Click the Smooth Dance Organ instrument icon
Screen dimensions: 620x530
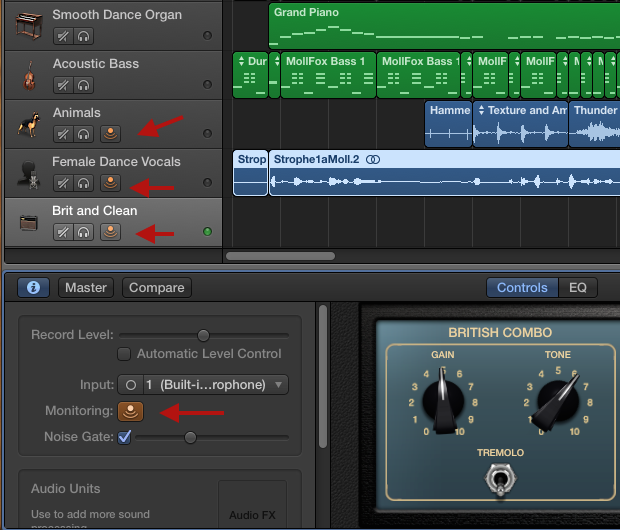(29, 25)
